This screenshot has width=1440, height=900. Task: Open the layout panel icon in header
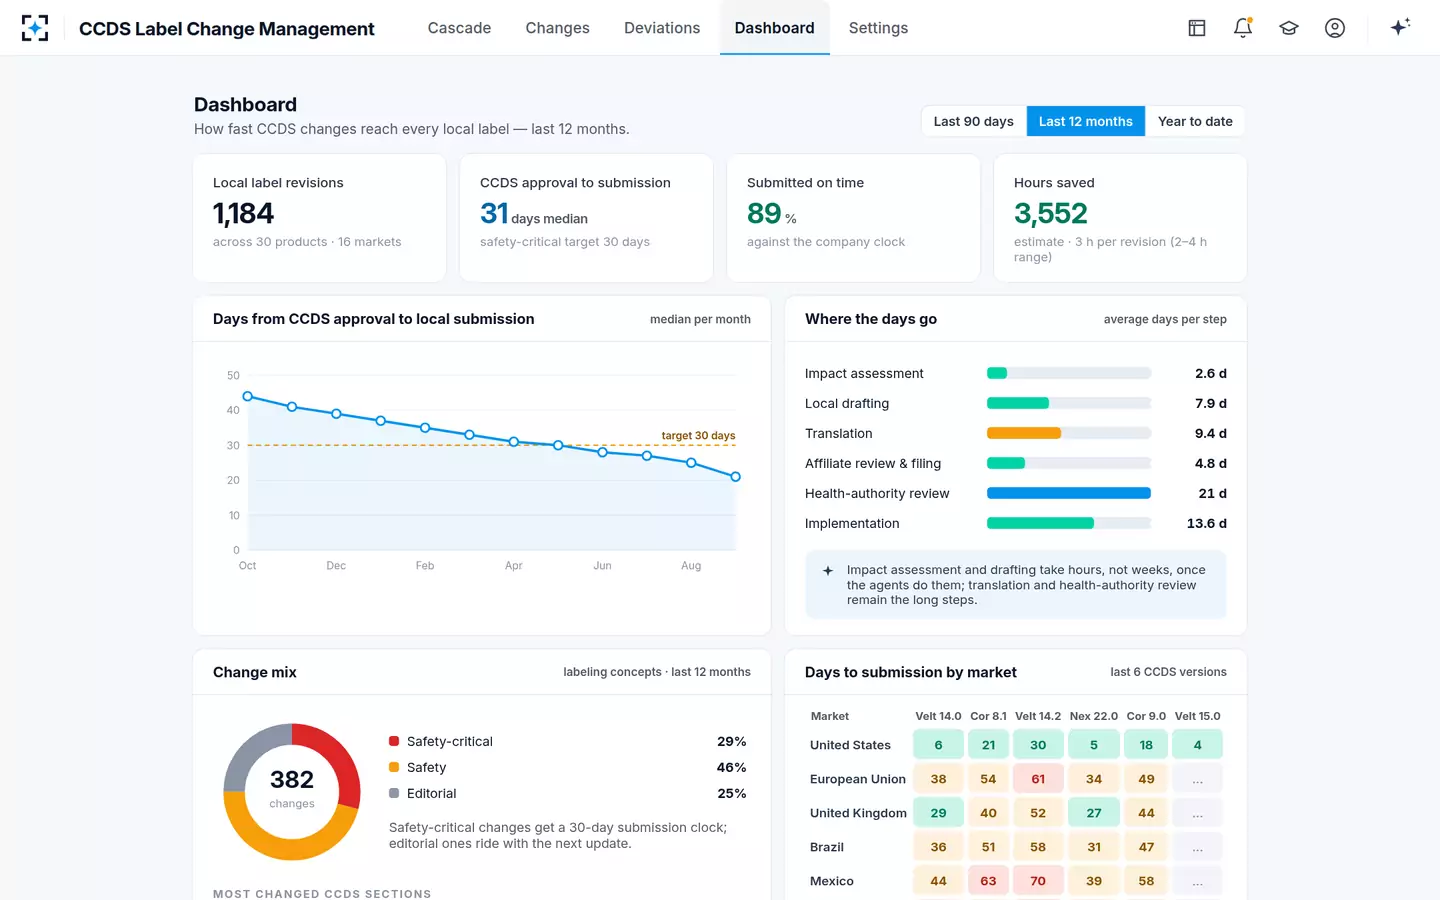[x=1197, y=28]
